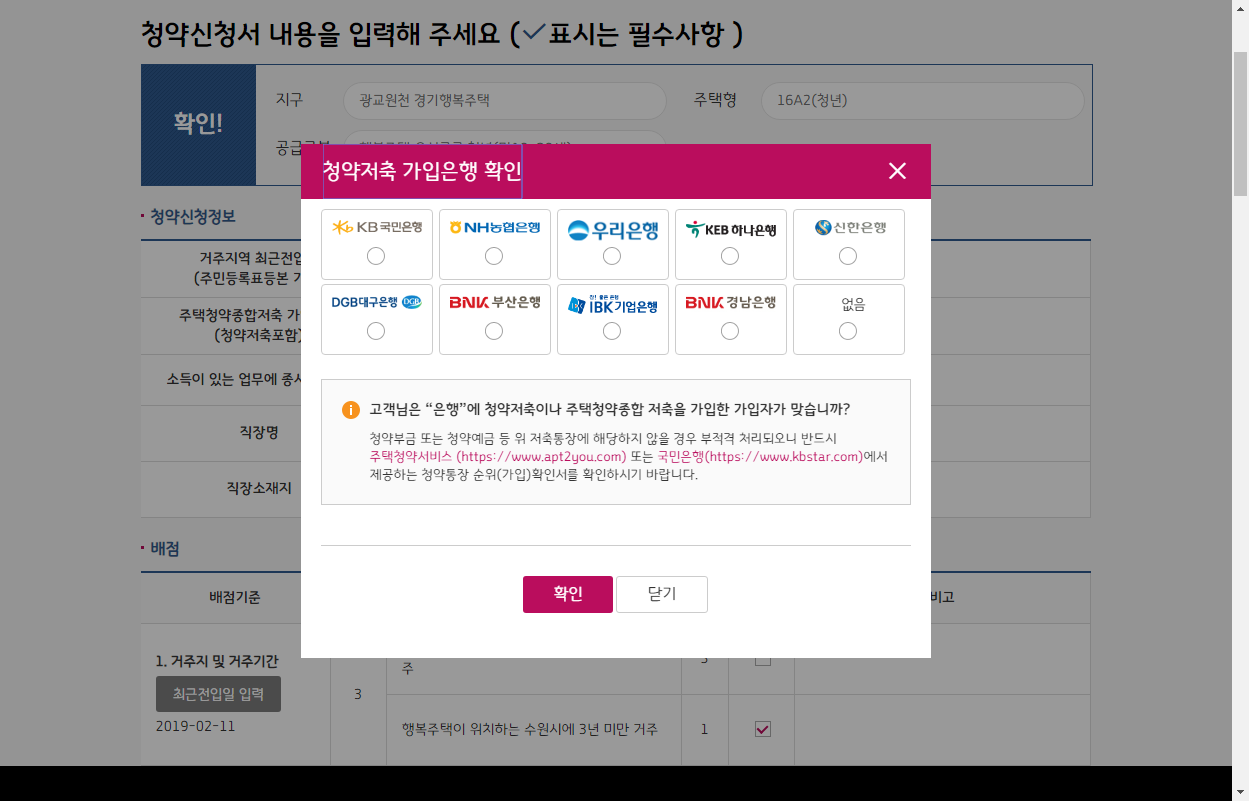
Task: Click the 우리은행 logo
Action: point(613,230)
